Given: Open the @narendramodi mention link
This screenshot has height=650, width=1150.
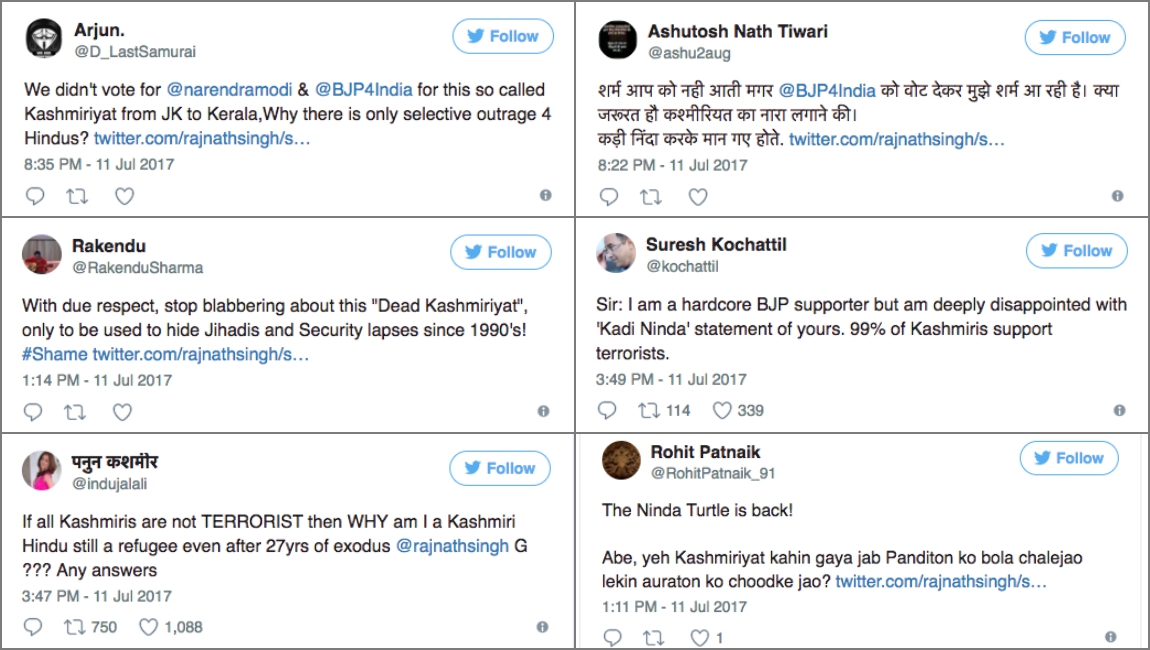Looking at the screenshot, I should tap(228, 89).
